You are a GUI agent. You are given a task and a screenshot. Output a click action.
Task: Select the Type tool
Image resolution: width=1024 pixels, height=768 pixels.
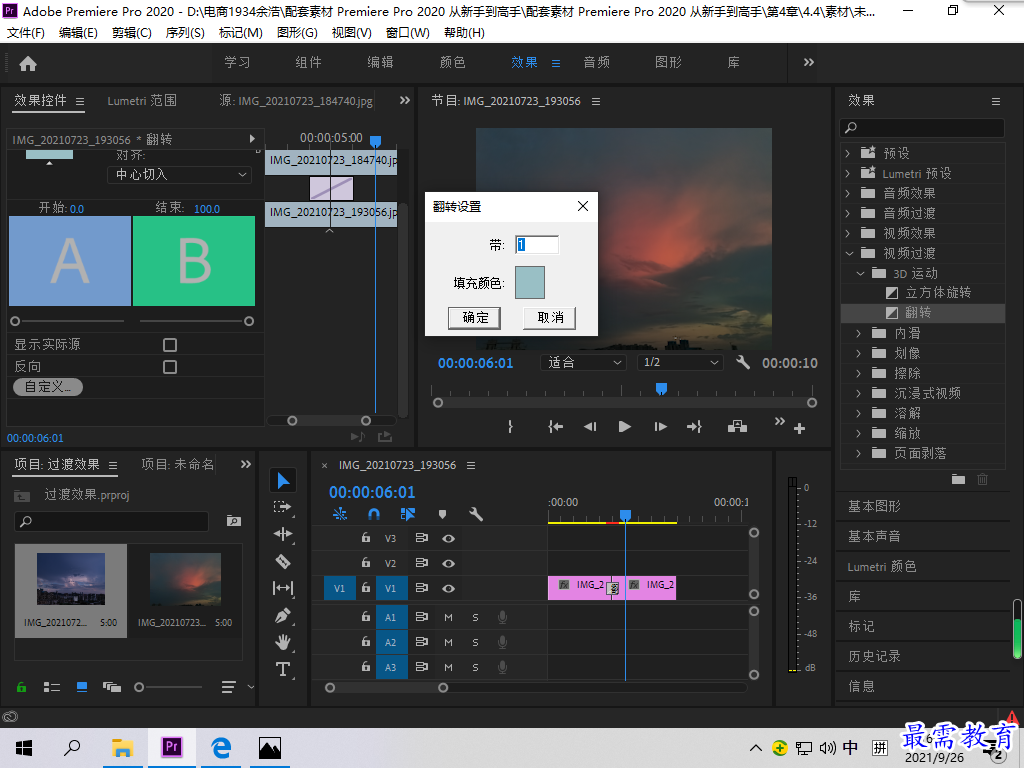pos(283,669)
